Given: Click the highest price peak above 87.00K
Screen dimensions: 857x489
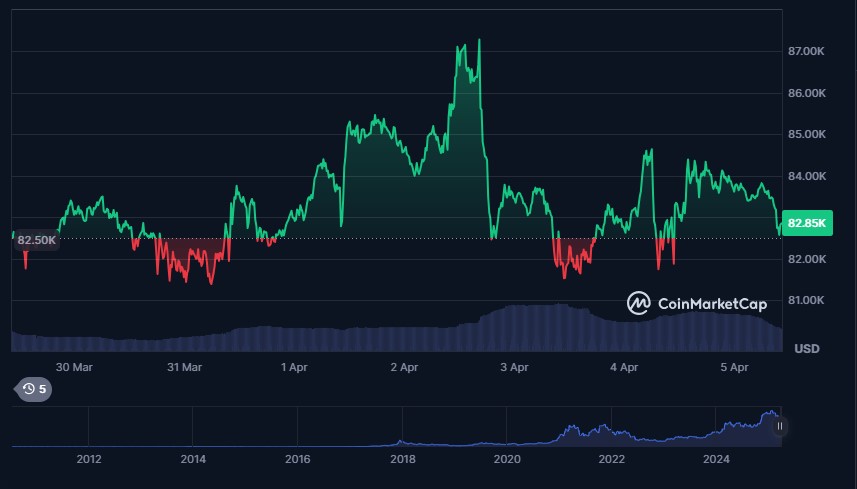Looking at the screenshot, I should (x=479, y=40).
